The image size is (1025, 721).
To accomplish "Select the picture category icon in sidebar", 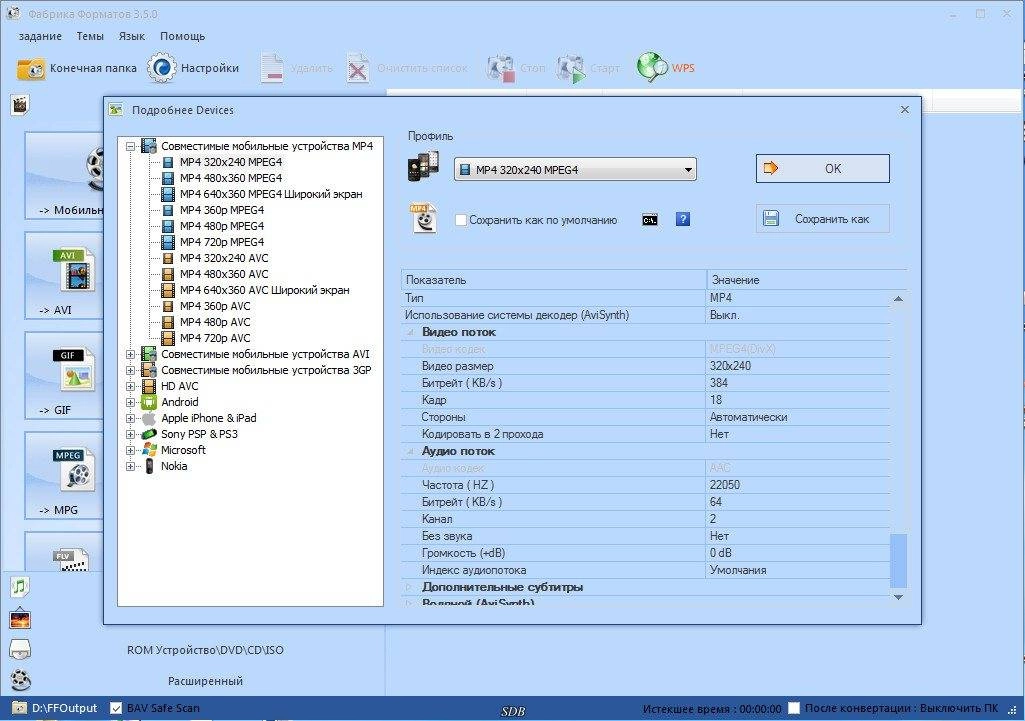I will 20,618.
